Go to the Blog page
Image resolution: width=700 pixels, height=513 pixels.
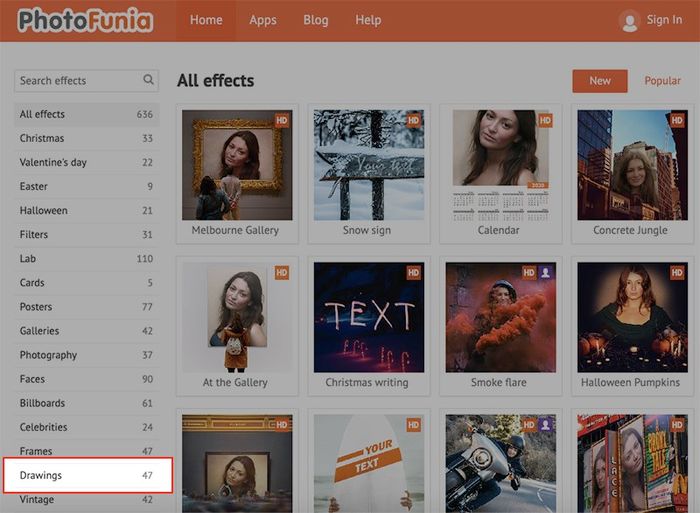[x=316, y=20]
